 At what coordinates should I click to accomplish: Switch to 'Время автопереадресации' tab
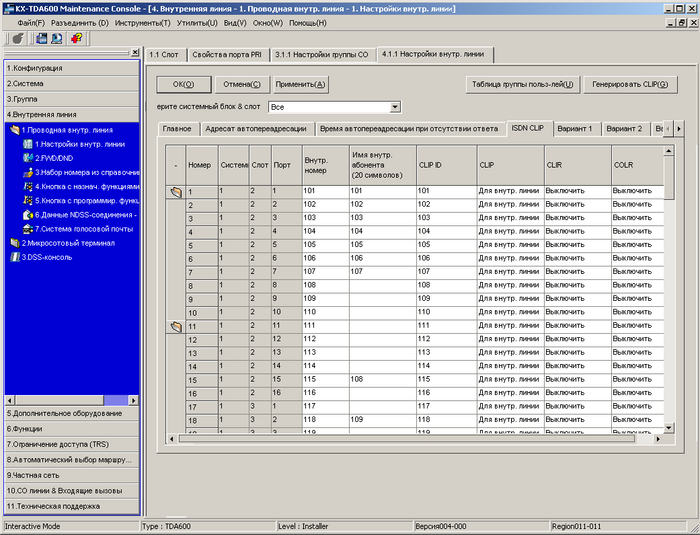click(408, 129)
